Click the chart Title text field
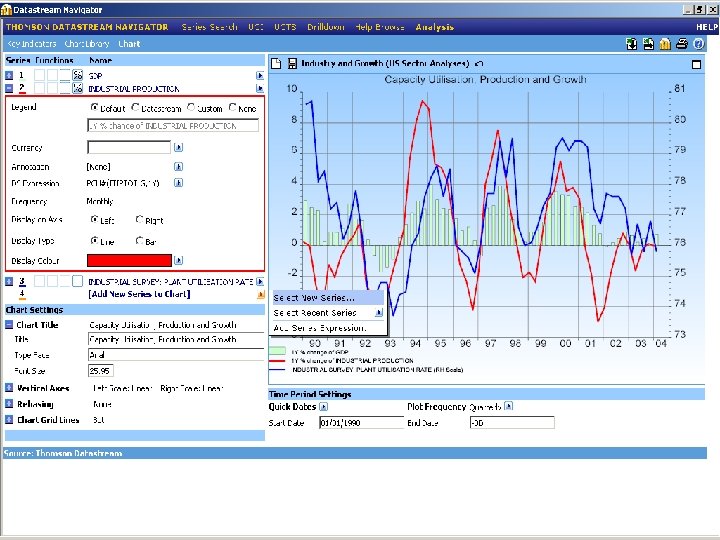Screen dimensions: 720x540 pyautogui.click(x=176, y=339)
